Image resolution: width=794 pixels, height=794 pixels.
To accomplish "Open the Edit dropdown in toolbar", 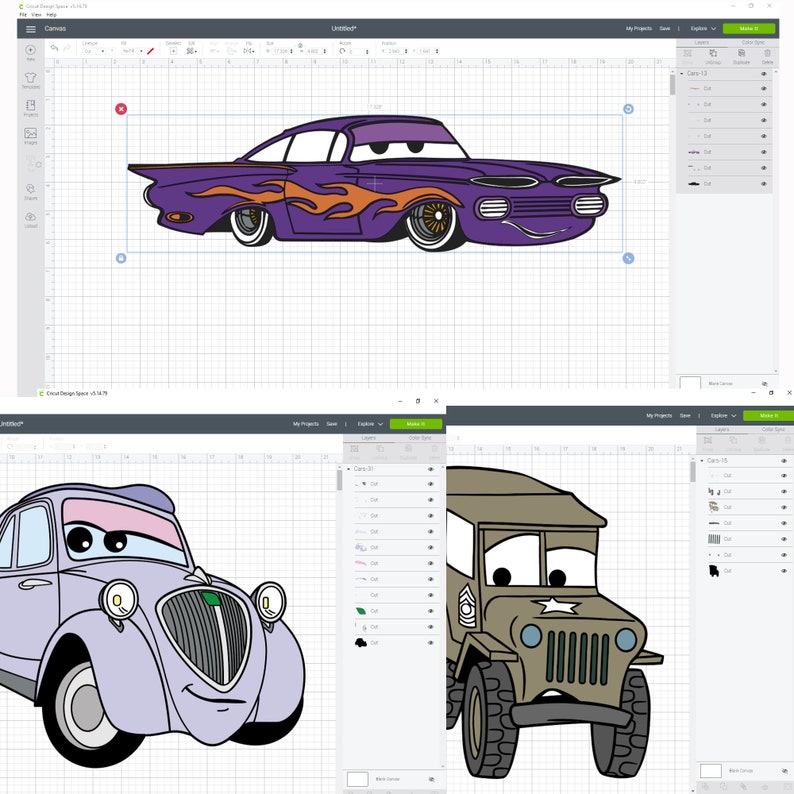I will click(x=191, y=51).
